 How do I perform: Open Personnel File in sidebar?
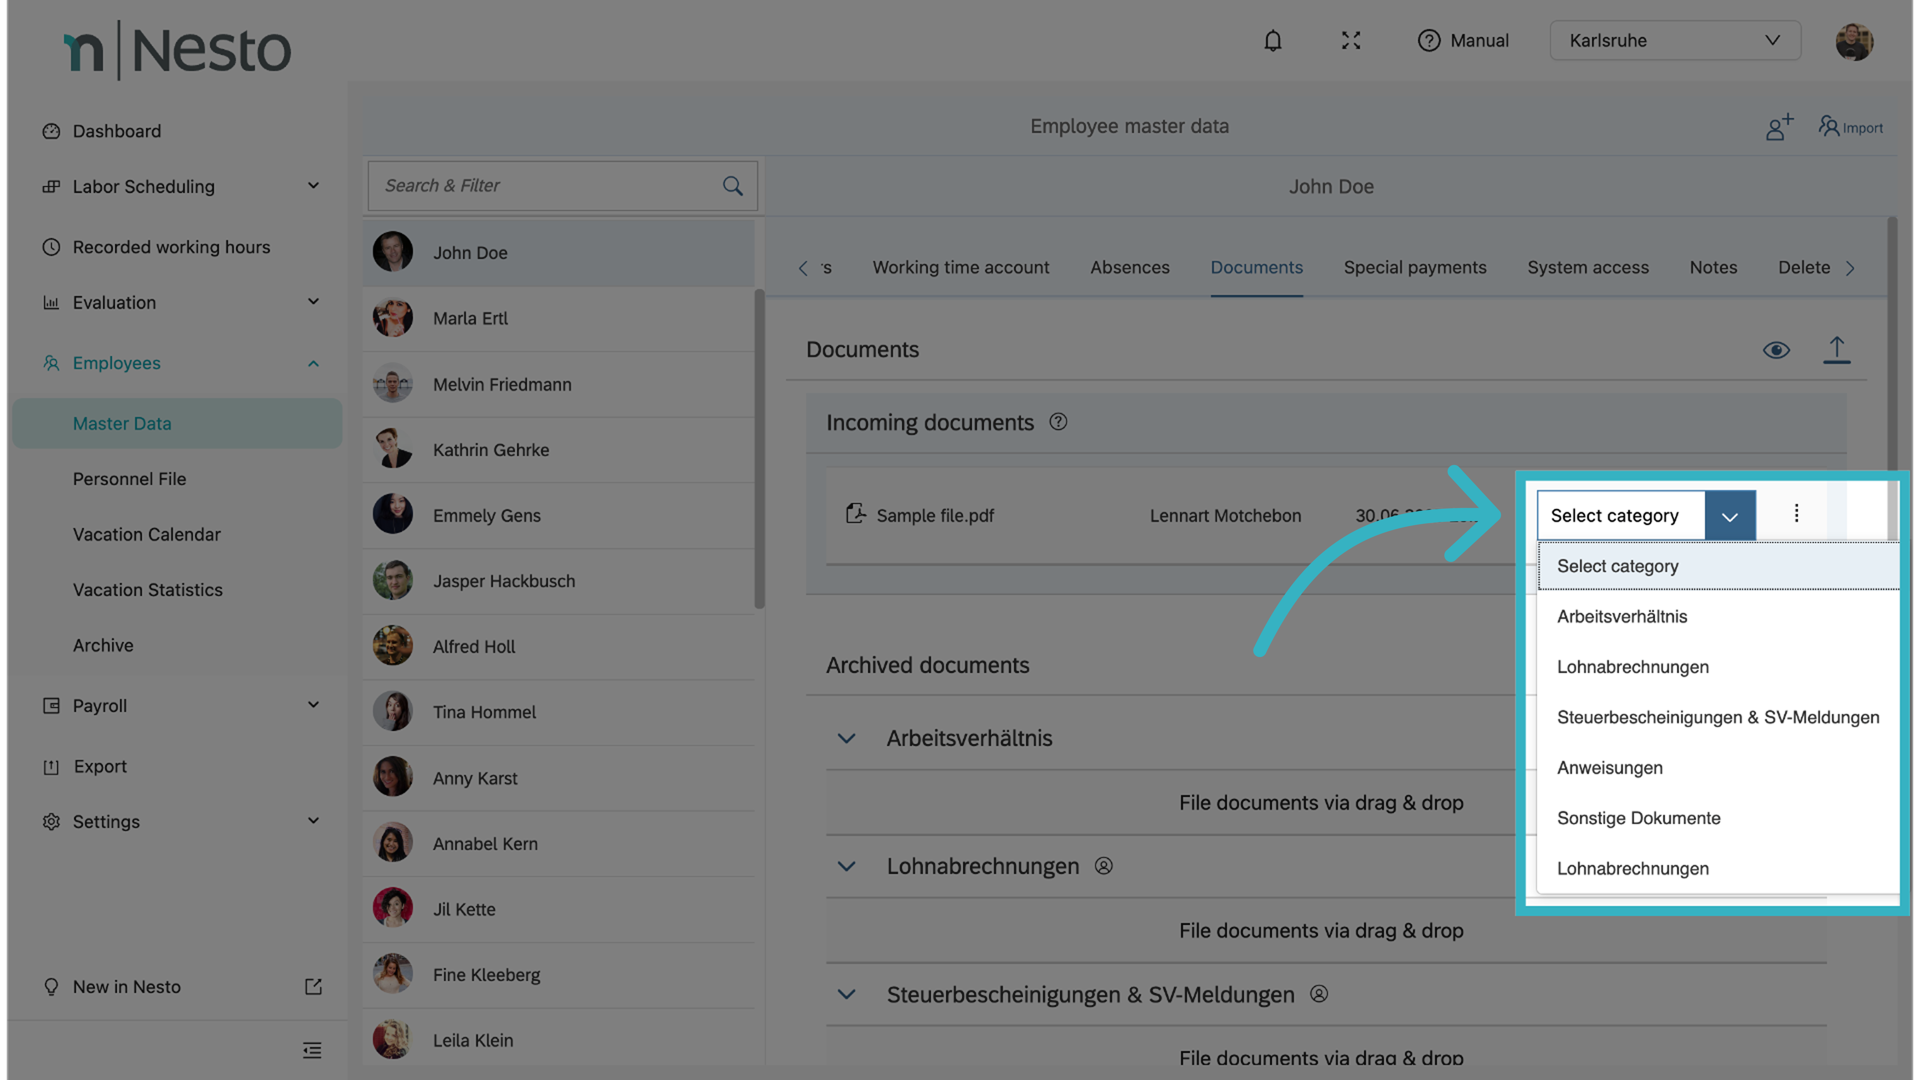(x=129, y=479)
